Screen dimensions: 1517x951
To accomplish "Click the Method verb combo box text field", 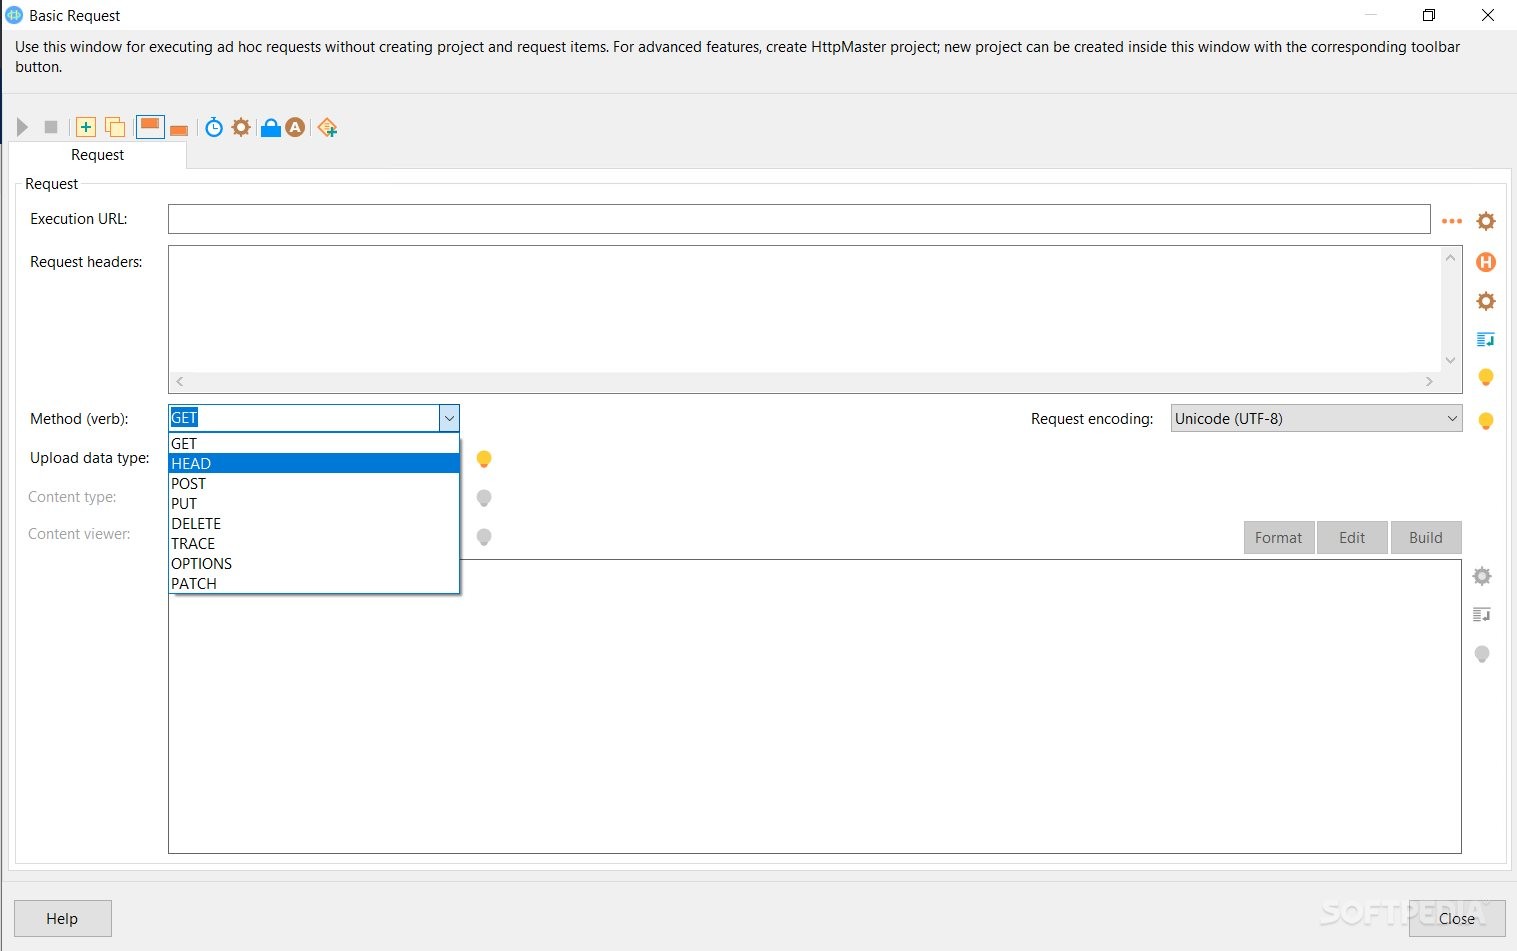I will click(304, 418).
